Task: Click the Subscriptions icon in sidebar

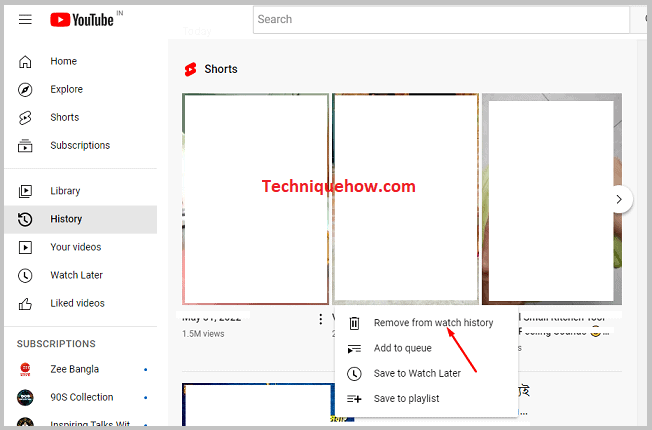Action: pyautogui.click(x=25, y=146)
